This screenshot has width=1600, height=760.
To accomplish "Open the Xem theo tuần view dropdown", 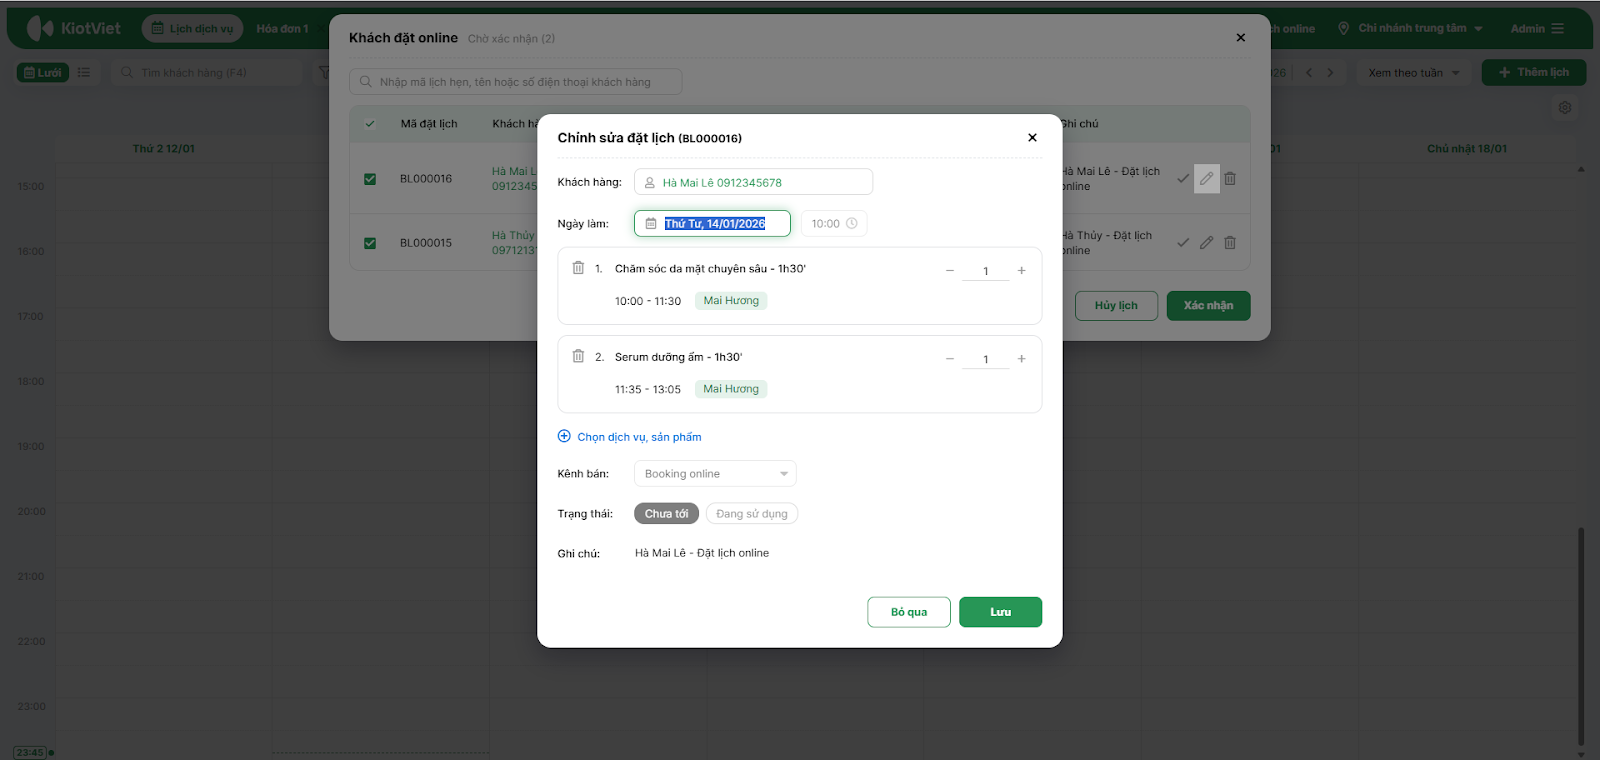I will [x=1414, y=73].
